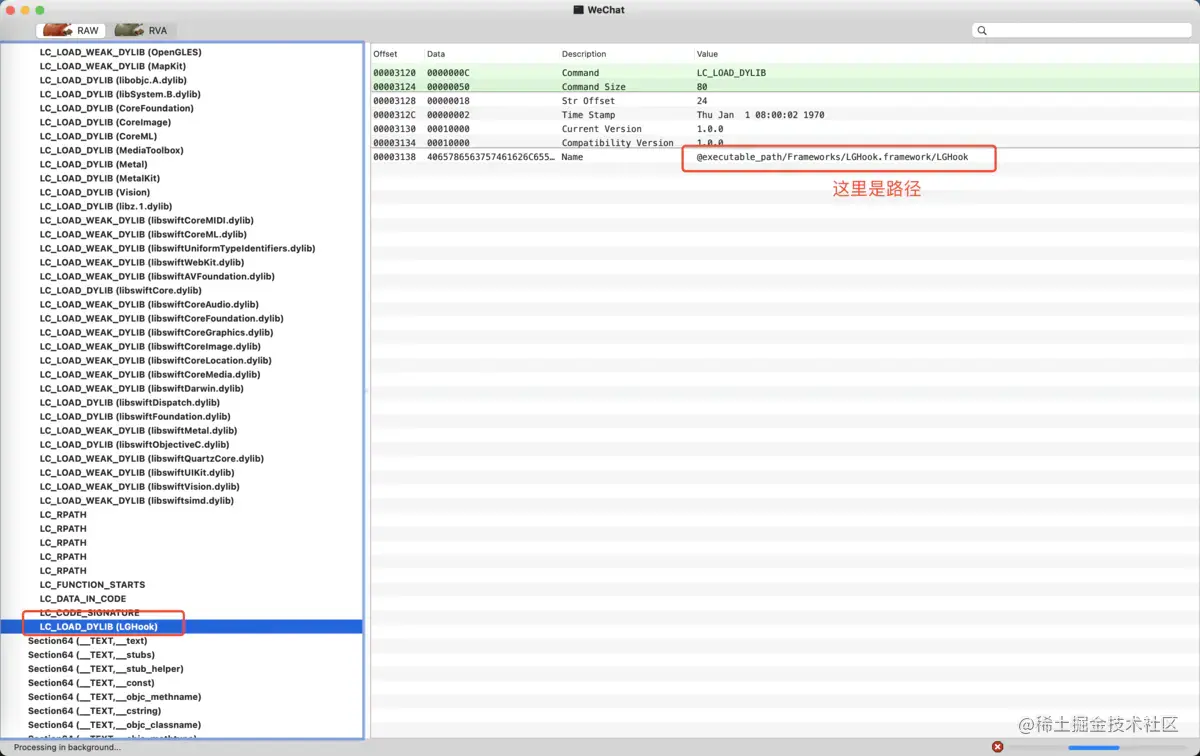1200x756 pixels.
Task: Select LC_LOAD_WEAK_DYLIB (libswiftCoreLocation.dylib)
Action: [156, 360]
